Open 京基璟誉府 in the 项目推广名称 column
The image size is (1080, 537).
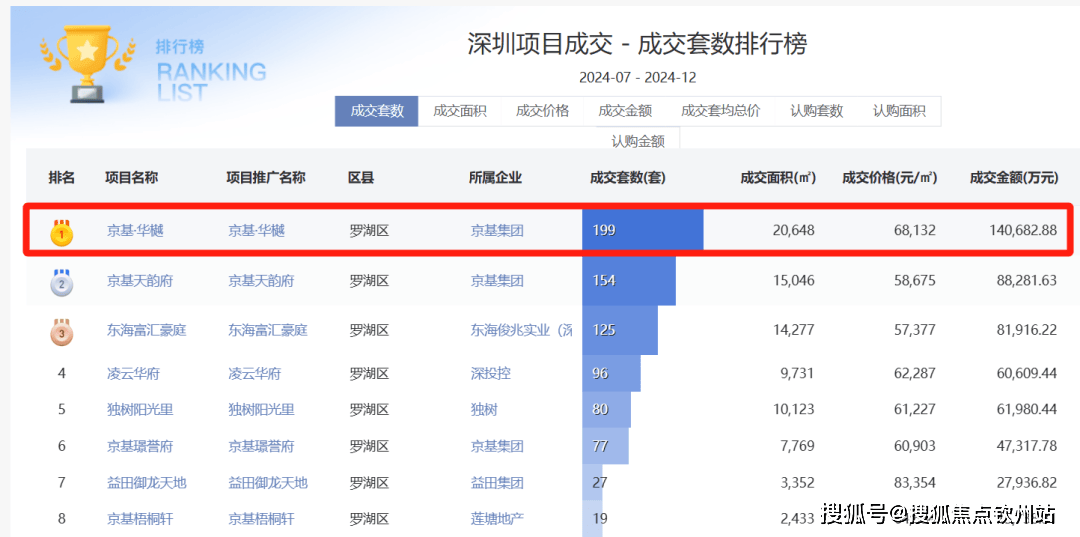pos(261,447)
